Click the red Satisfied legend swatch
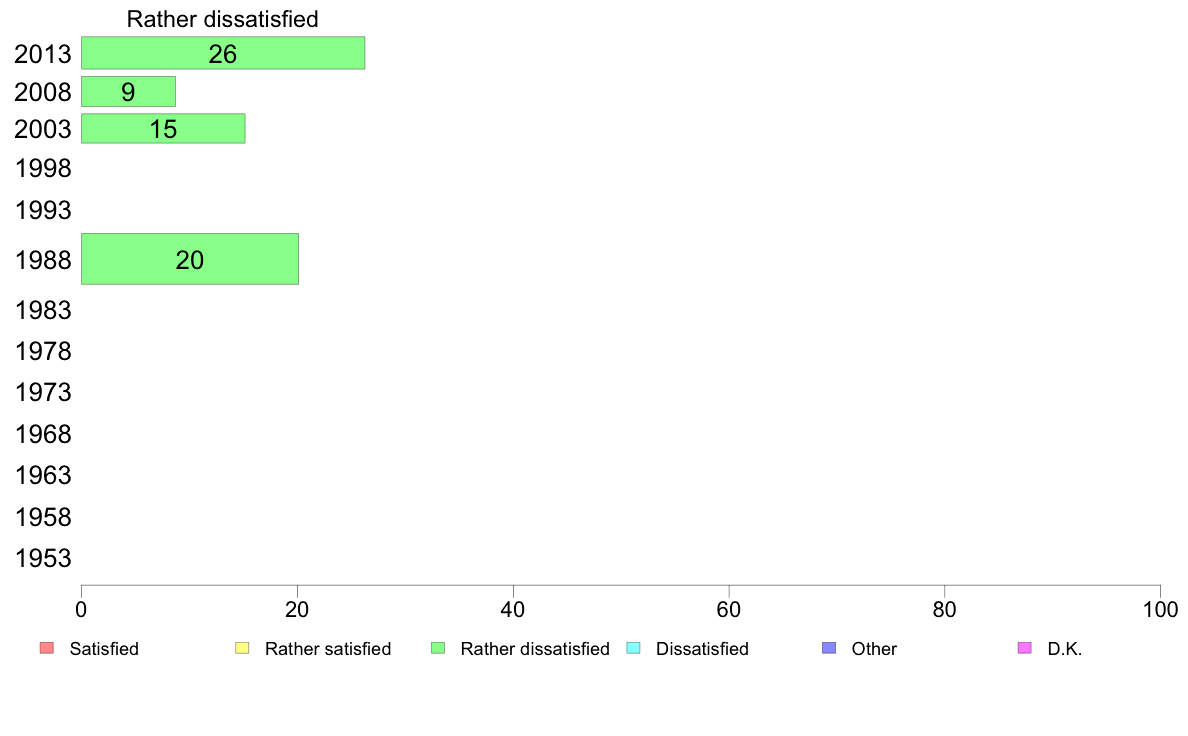The width and height of the screenshot is (1188, 736). pyautogui.click(x=47, y=648)
